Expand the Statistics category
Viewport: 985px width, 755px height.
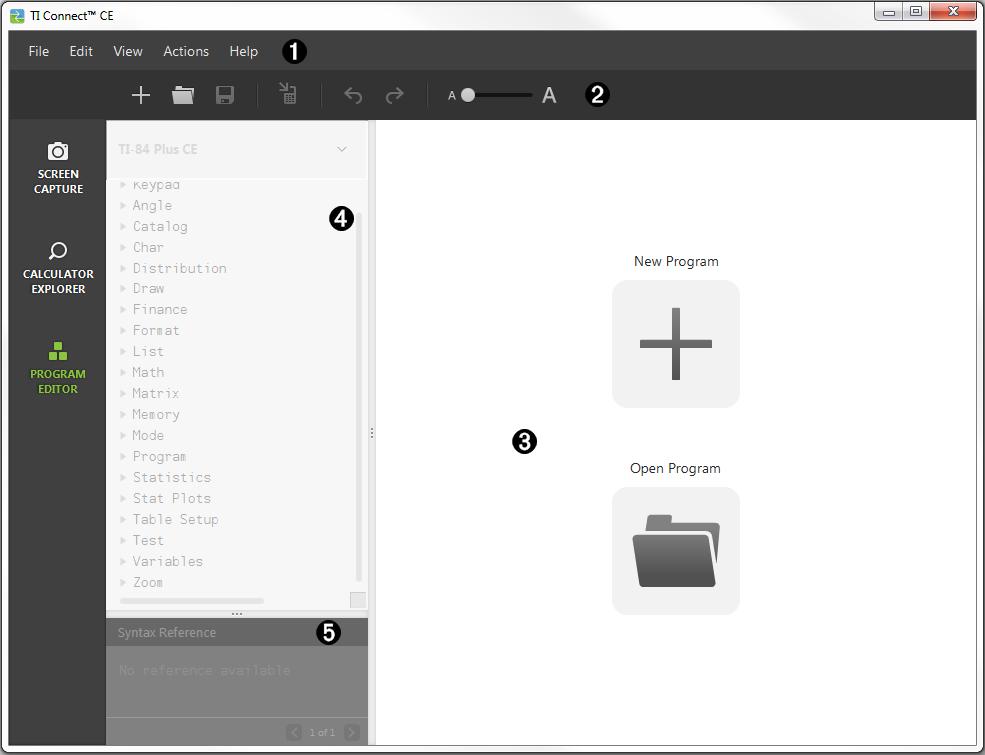[123, 477]
